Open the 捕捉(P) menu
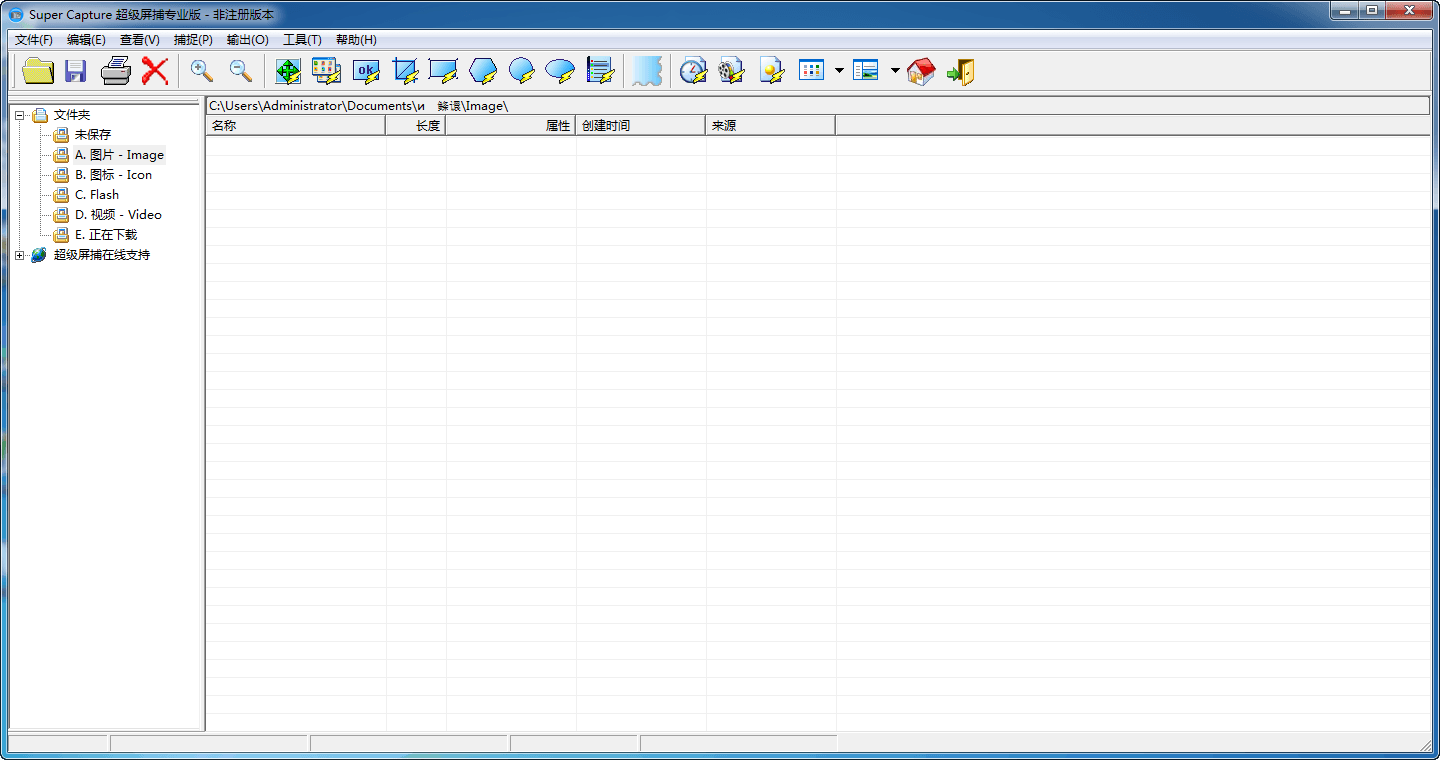This screenshot has width=1440, height=760. point(193,40)
